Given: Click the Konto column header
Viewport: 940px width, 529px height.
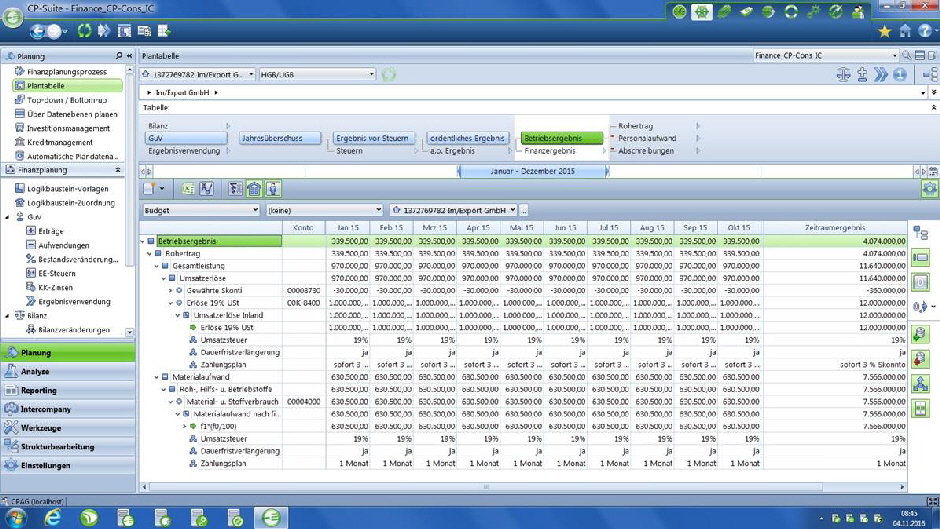Looking at the screenshot, I should click(303, 228).
